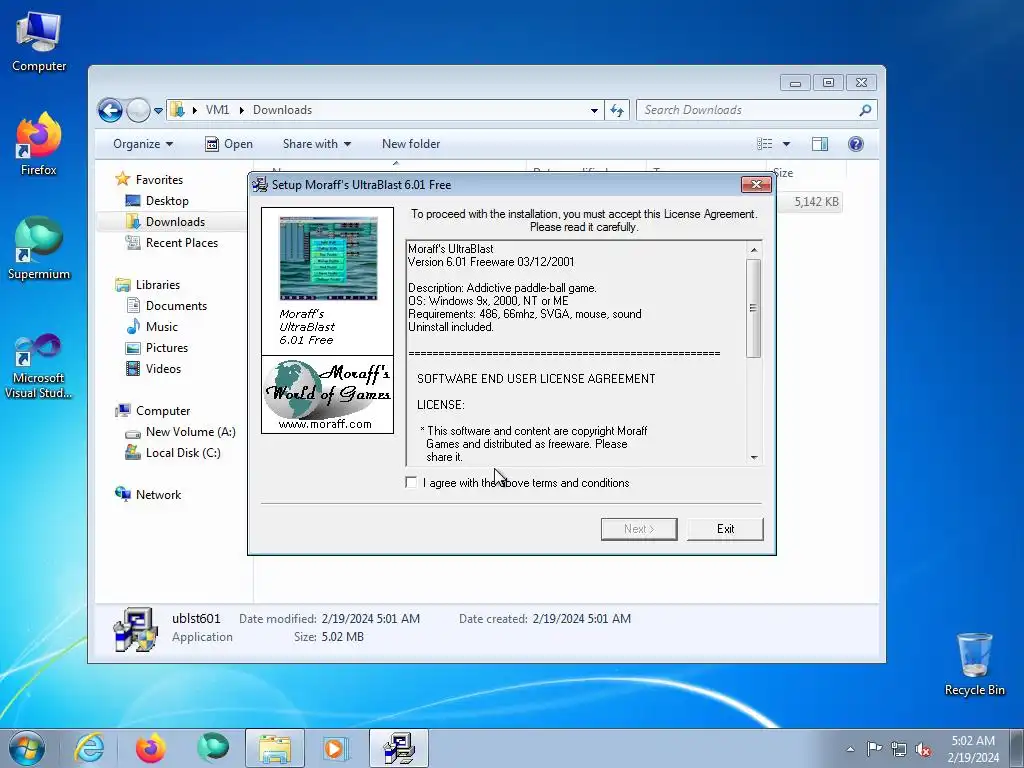
Task: Open Videos library
Action: tap(153, 368)
